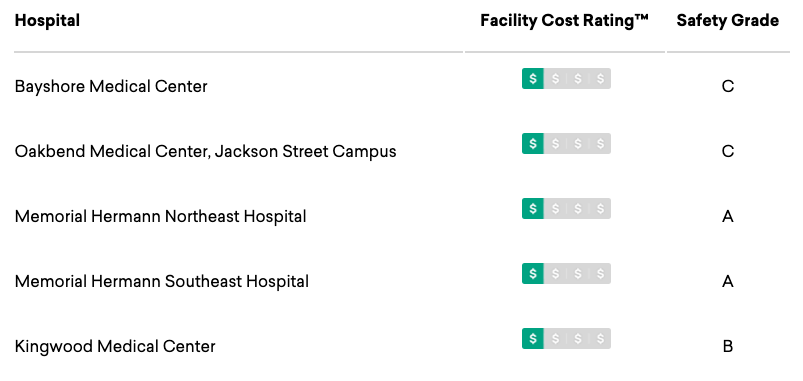Click Bayshore's safety grade C
Image resolution: width=803 pixels, height=381 pixels.
[728, 87]
